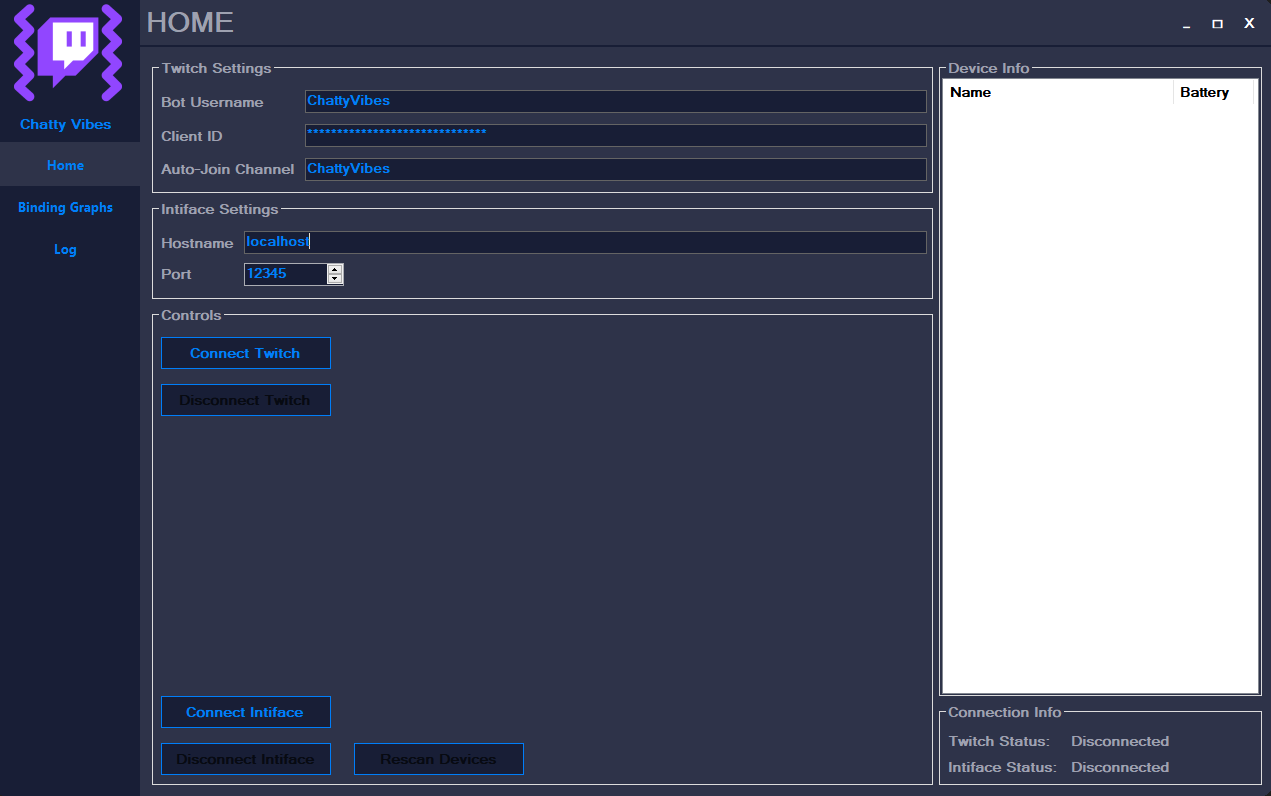This screenshot has width=1271, height=796.
Task: Click the Client ID label
Action: pyautogui.click(x=192, y=136)
